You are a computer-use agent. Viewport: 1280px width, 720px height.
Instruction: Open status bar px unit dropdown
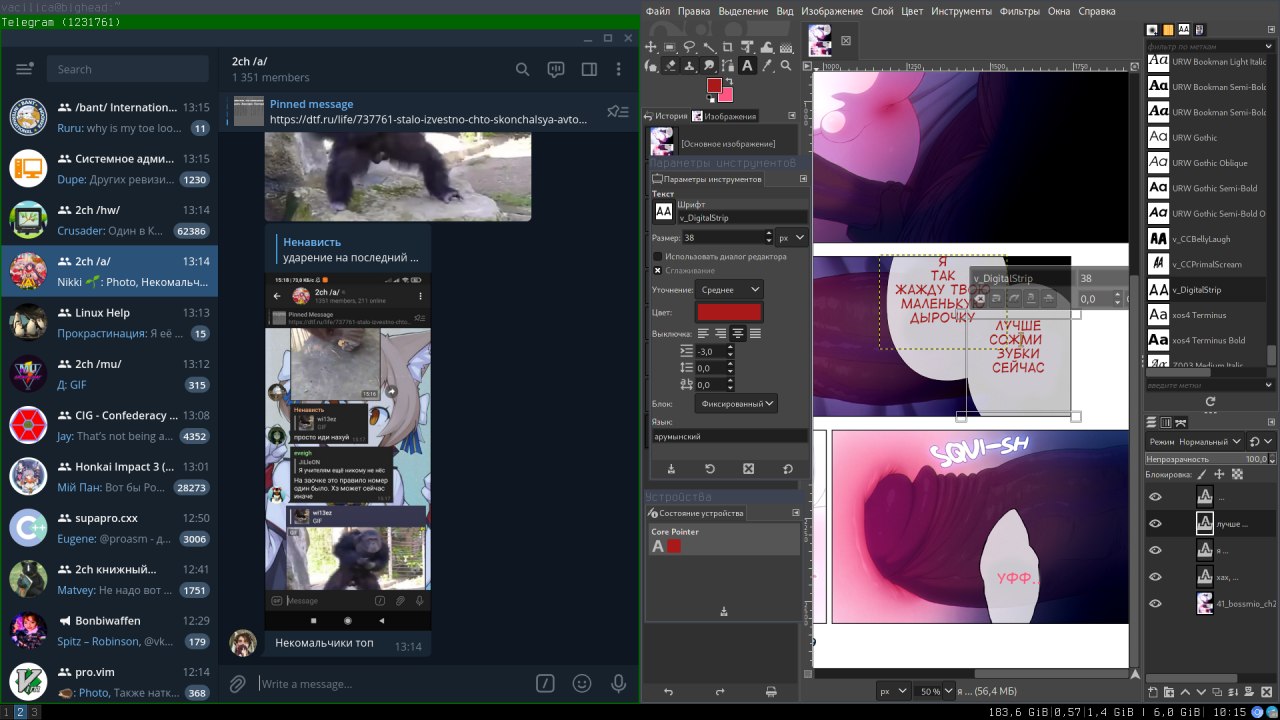click(893, 691)
